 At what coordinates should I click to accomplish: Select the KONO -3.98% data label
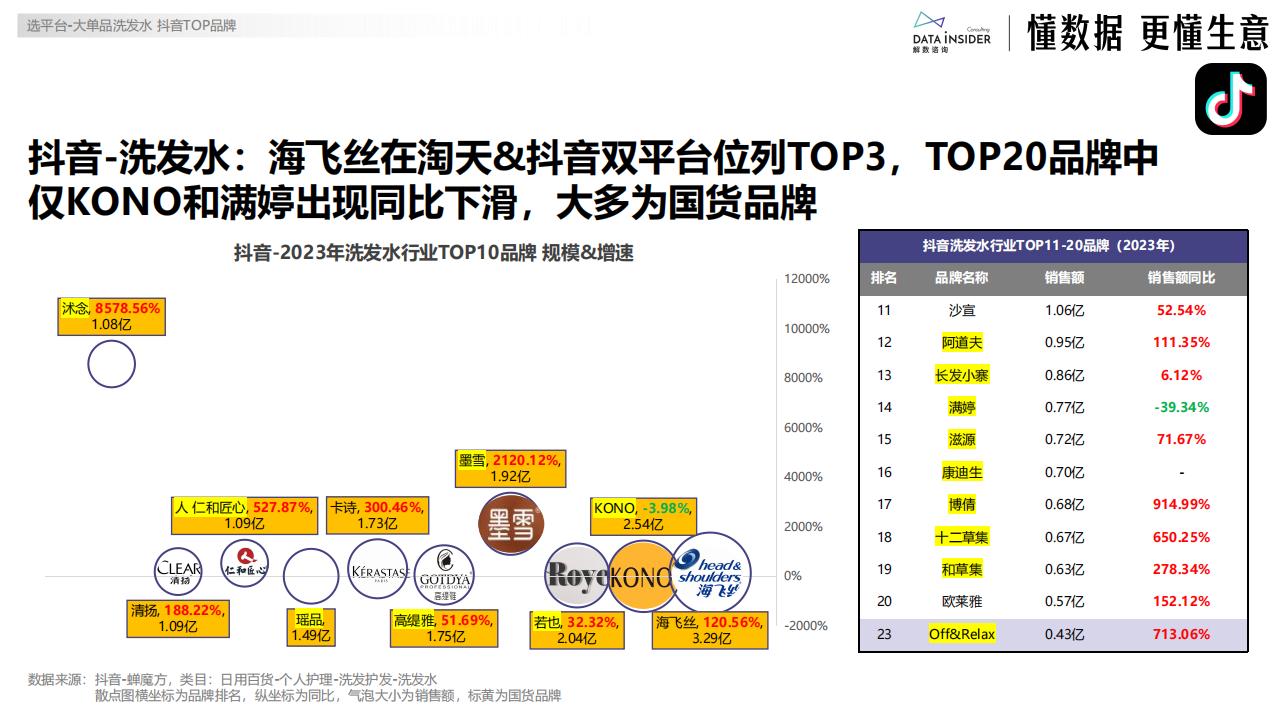[x=642, y=516]
